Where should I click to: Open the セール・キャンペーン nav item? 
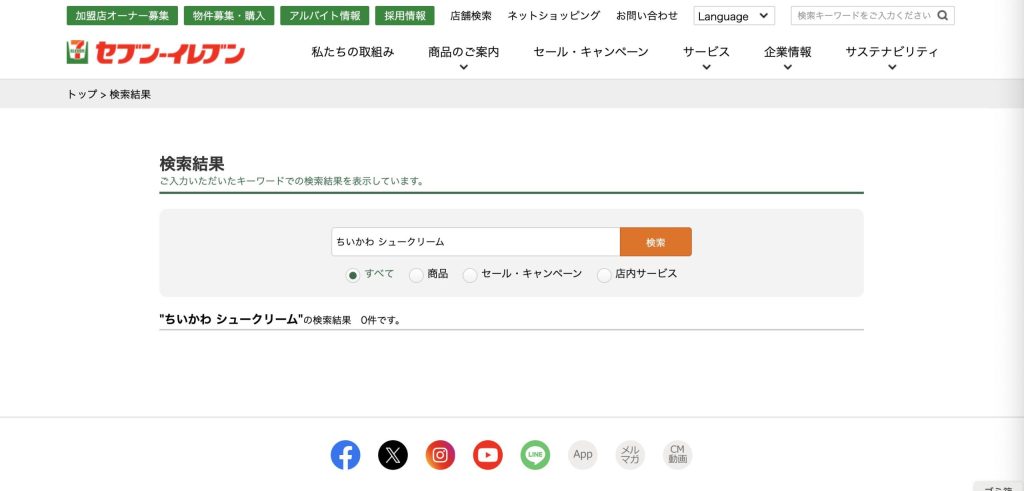591,52
